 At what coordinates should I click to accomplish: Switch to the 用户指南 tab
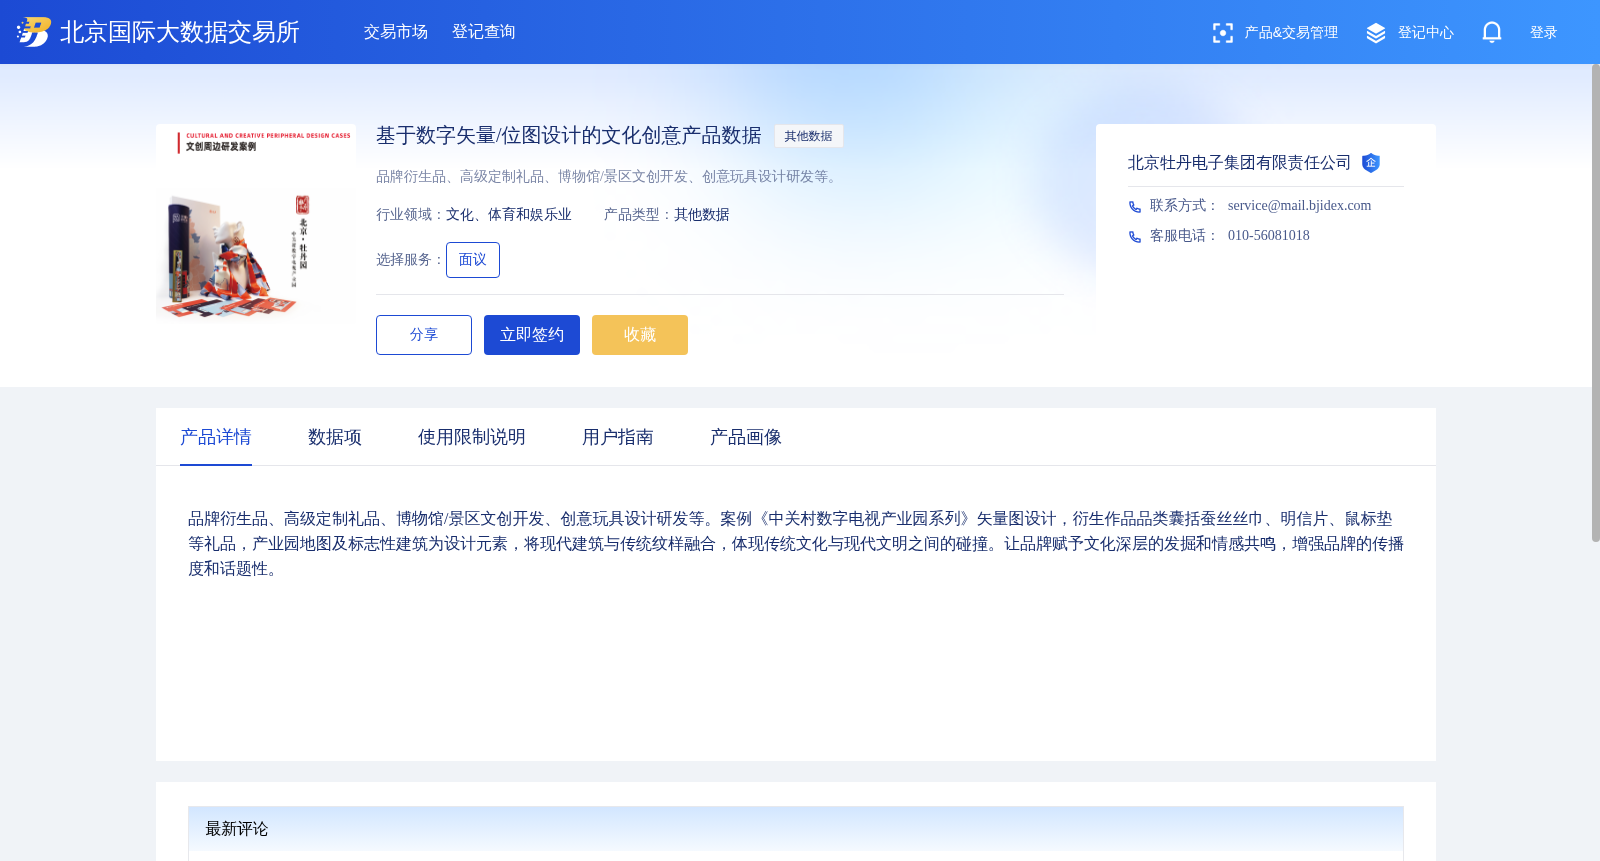618,437
